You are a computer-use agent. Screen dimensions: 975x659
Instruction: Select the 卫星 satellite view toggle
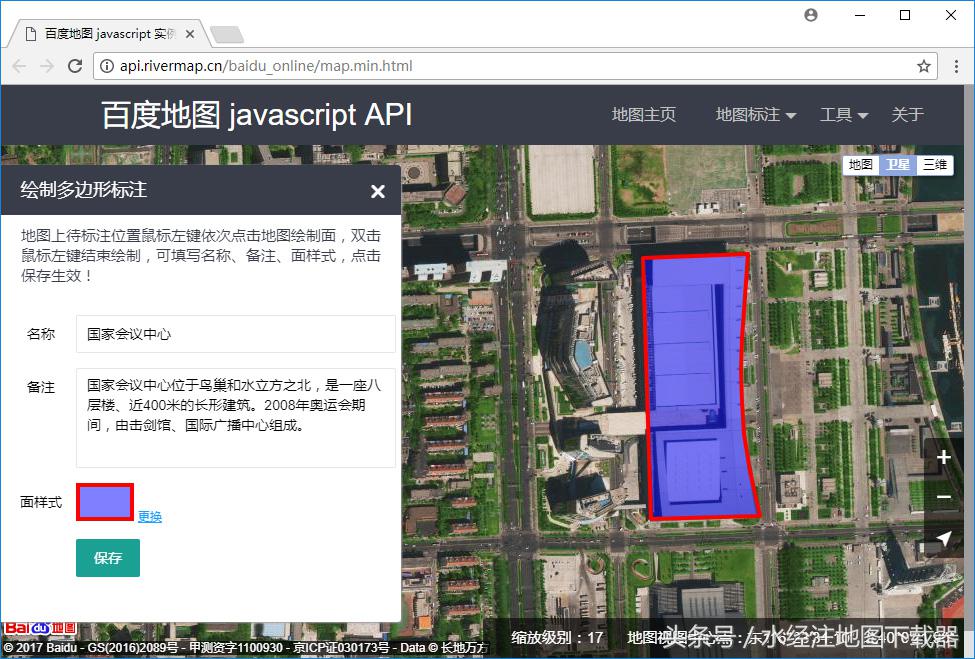(x=897, y=164)
